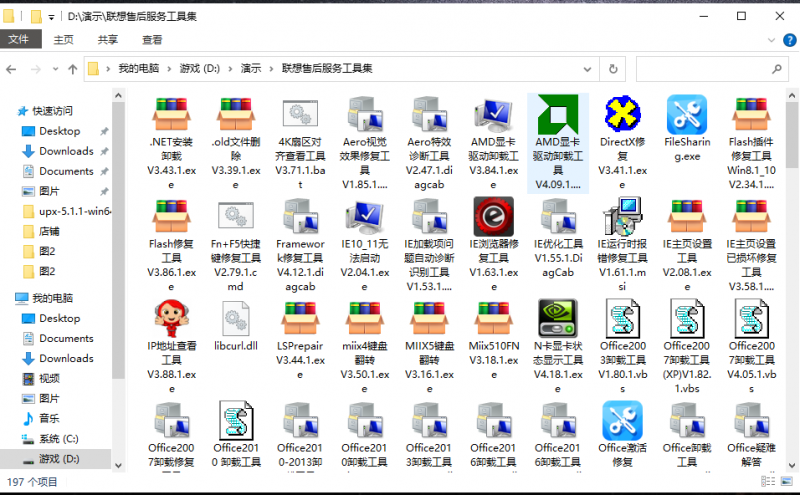Switch to details view in status bar
The width and height of the screenshot is (800, 495).
click(767, 481)
